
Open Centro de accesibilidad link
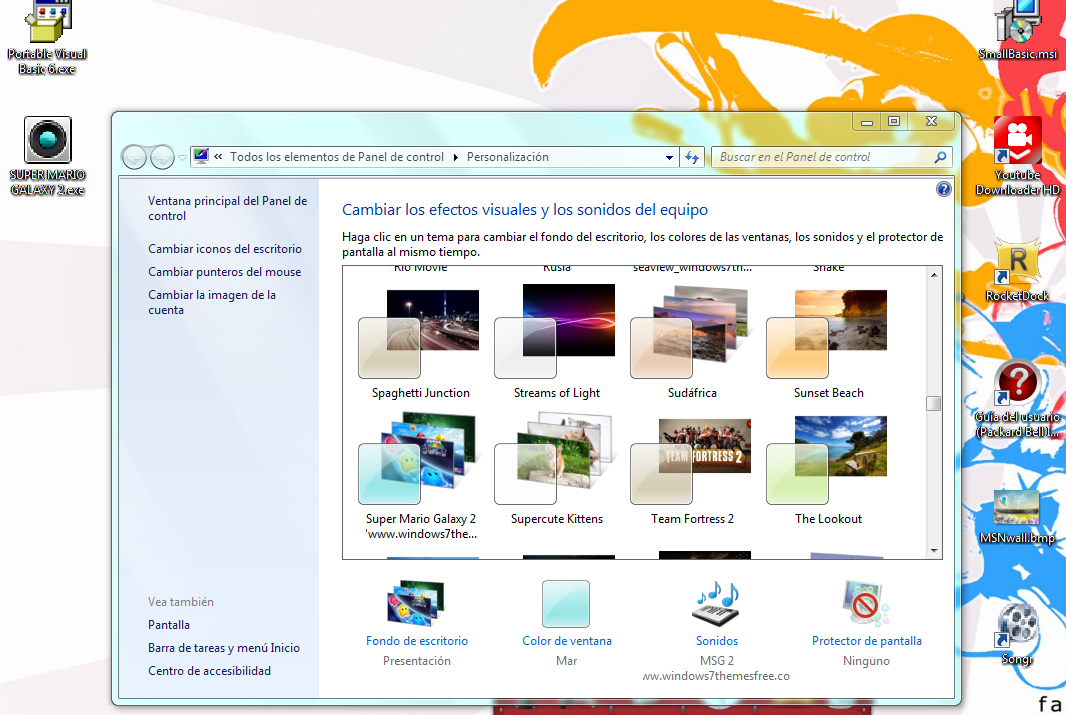209,671
